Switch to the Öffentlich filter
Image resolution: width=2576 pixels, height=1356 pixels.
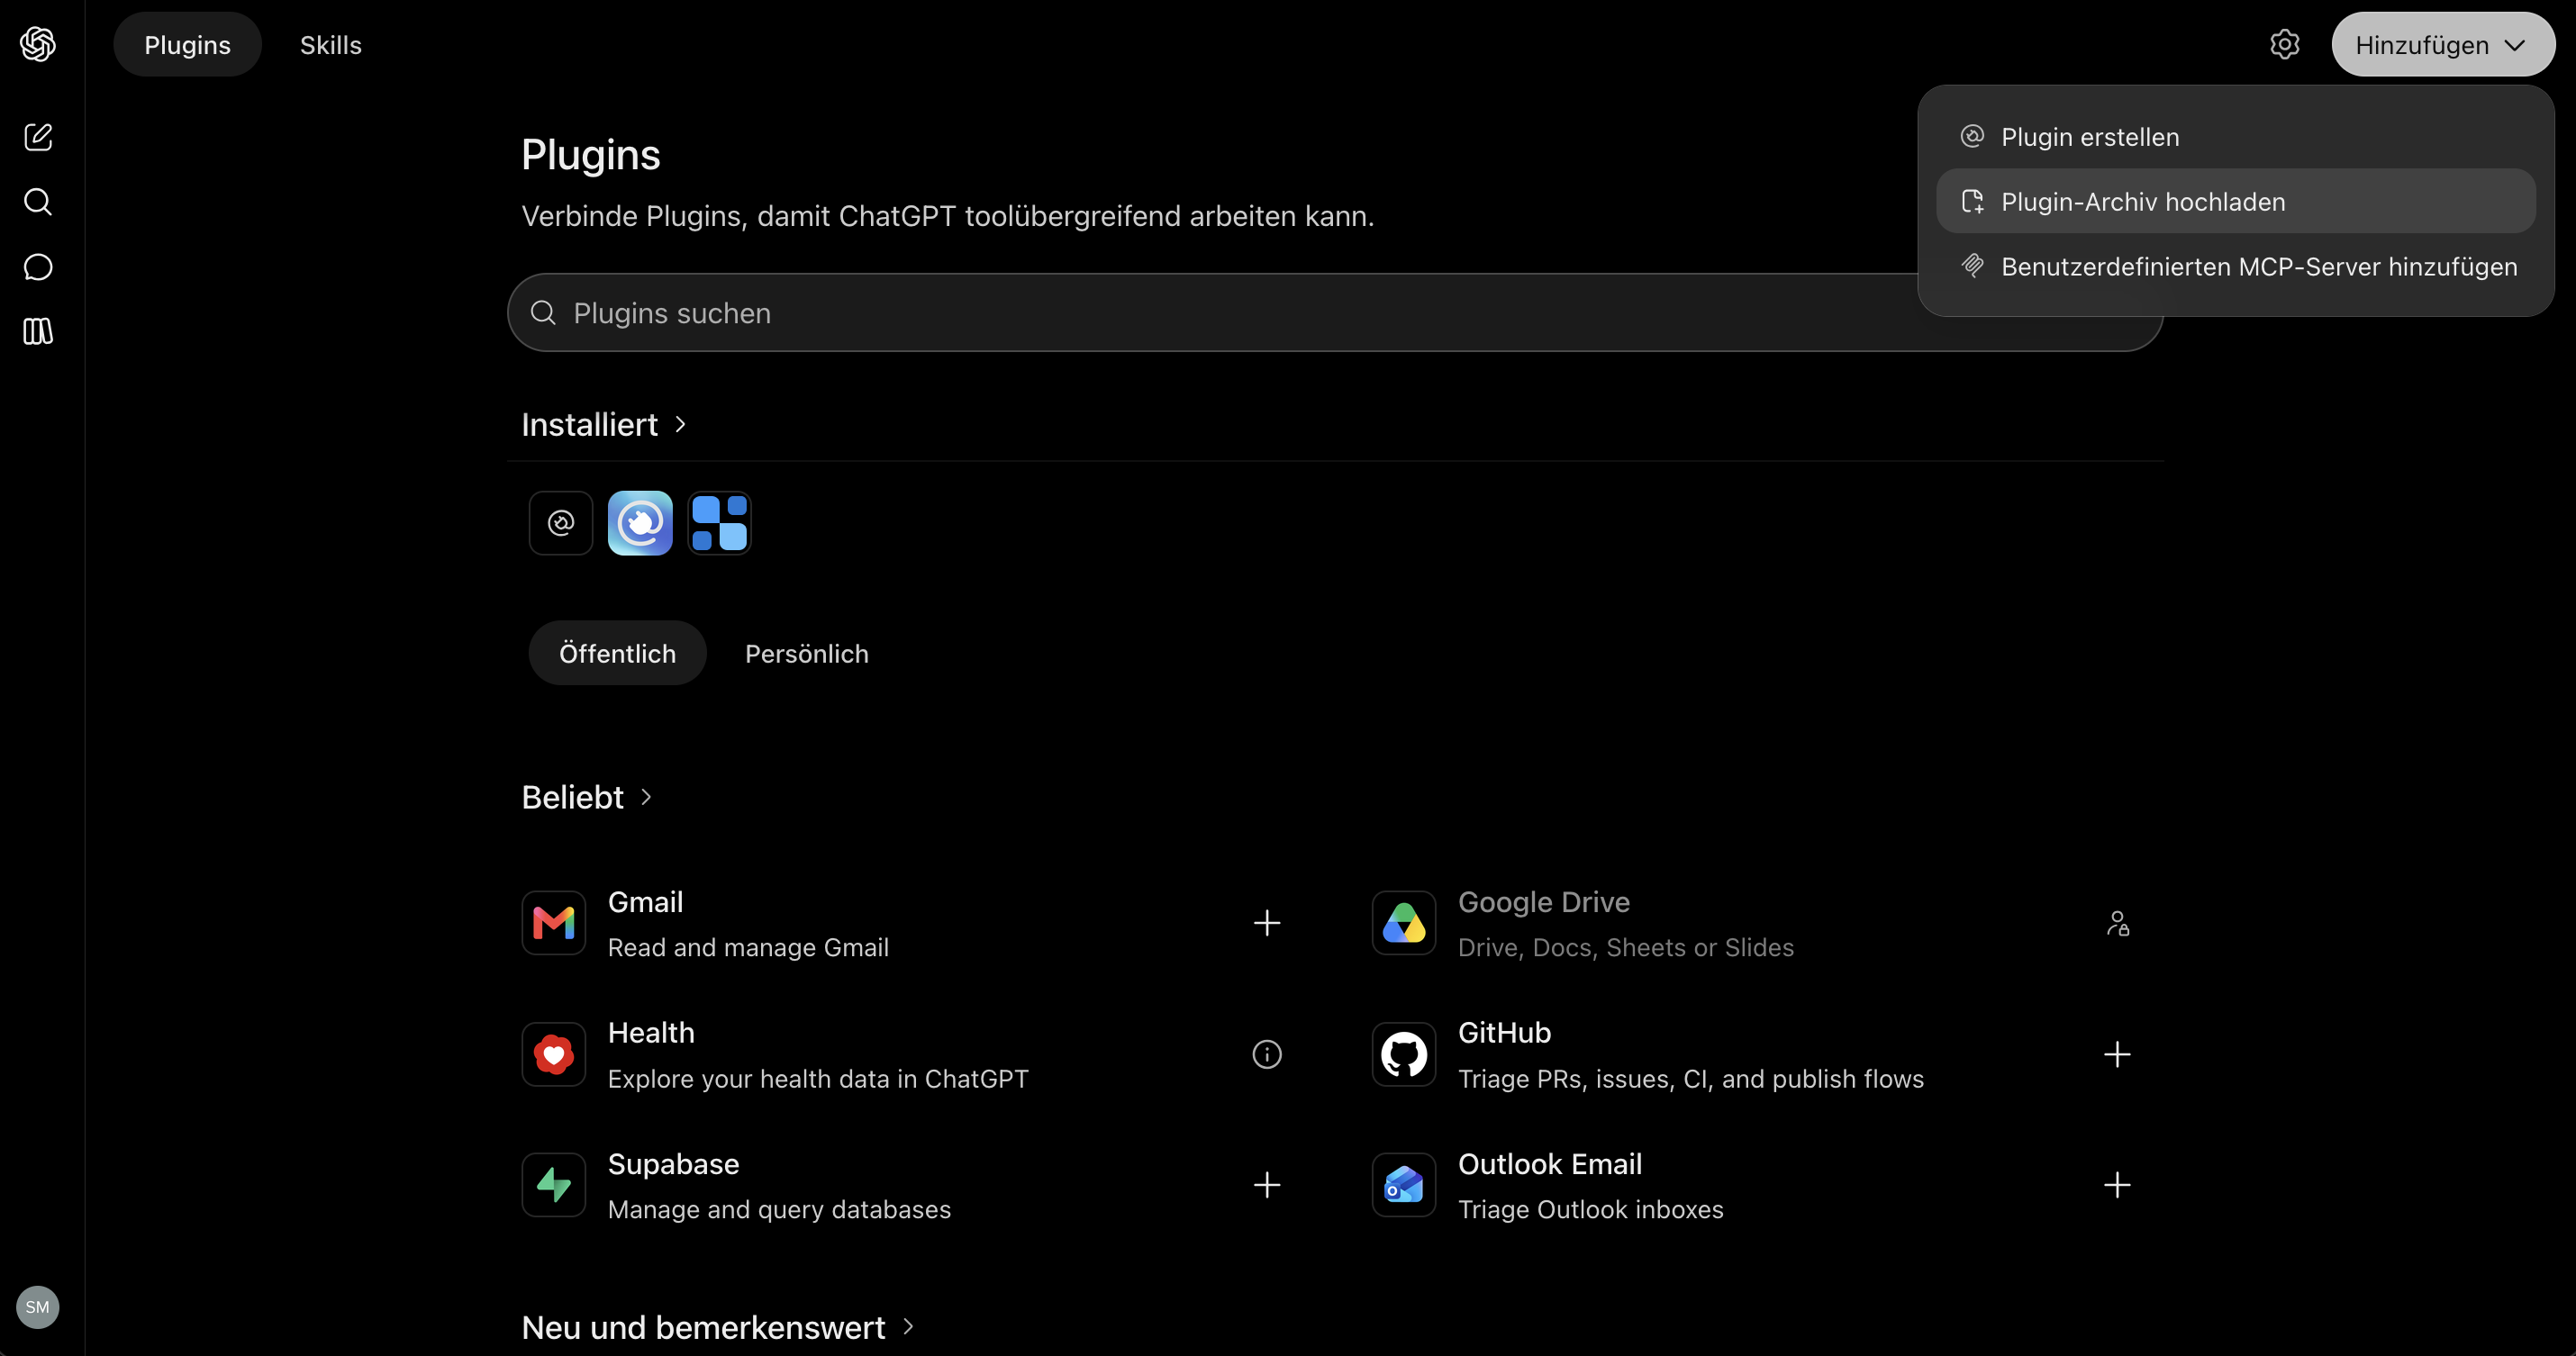point(617,653)
